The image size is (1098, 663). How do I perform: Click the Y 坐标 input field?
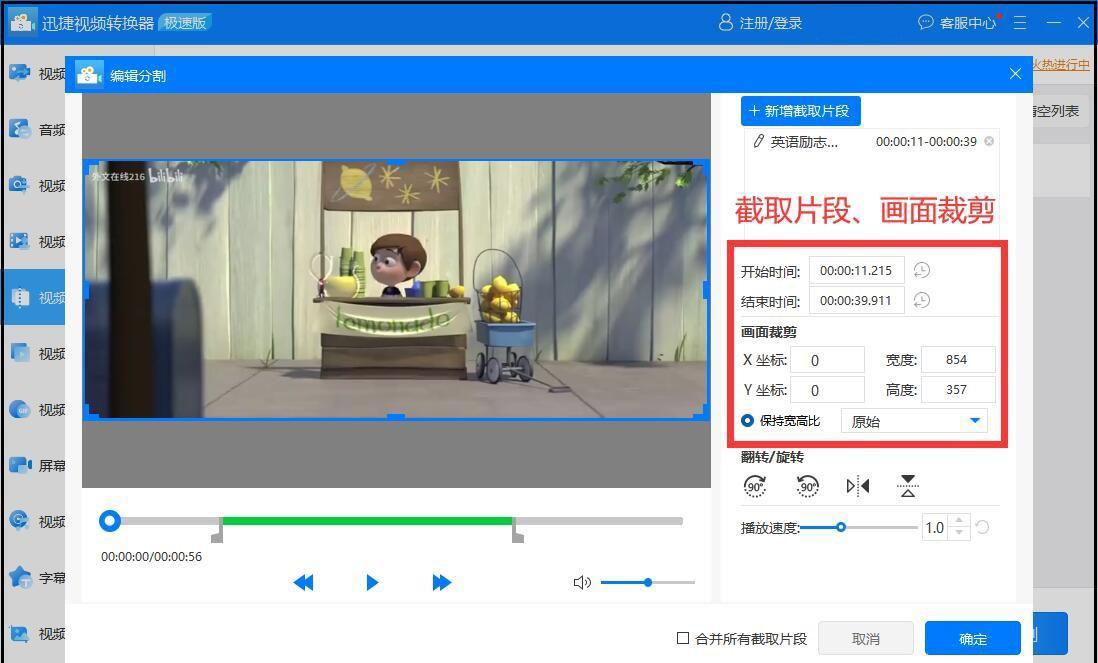(x=827, y=390)
